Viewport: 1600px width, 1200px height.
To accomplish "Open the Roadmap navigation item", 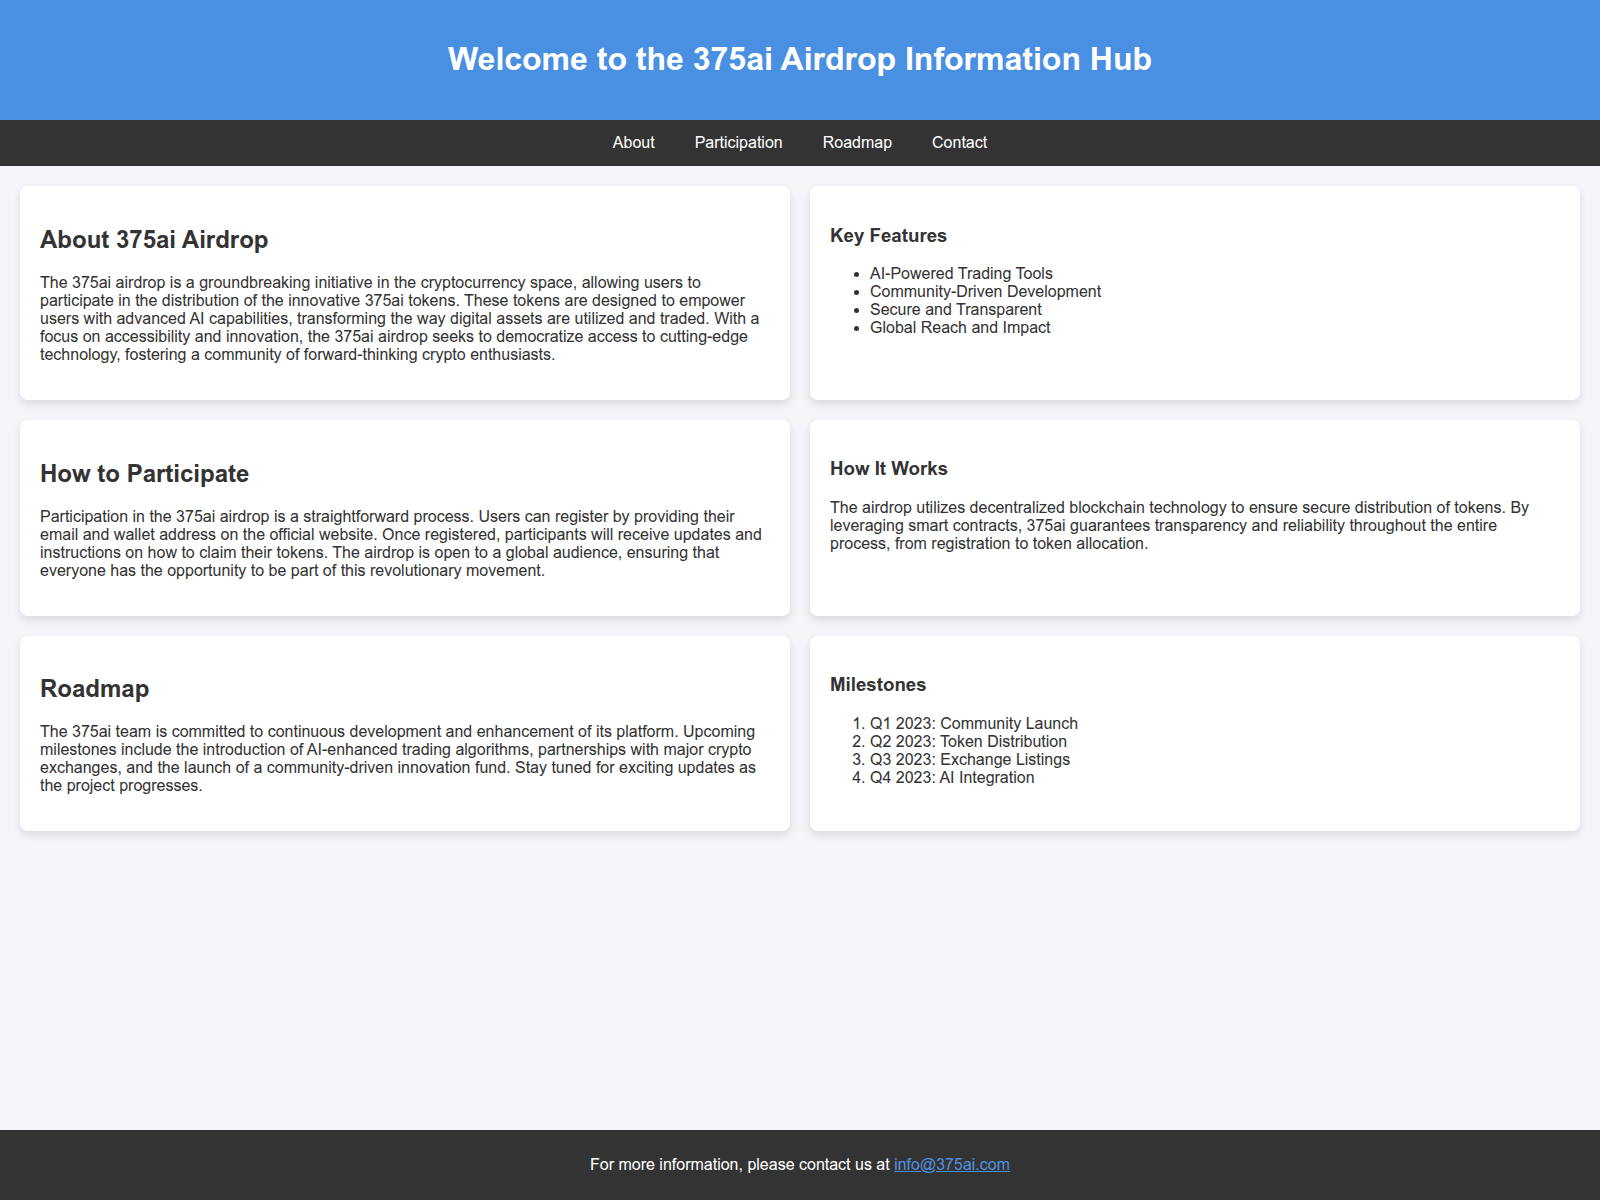I will (856, 142).
